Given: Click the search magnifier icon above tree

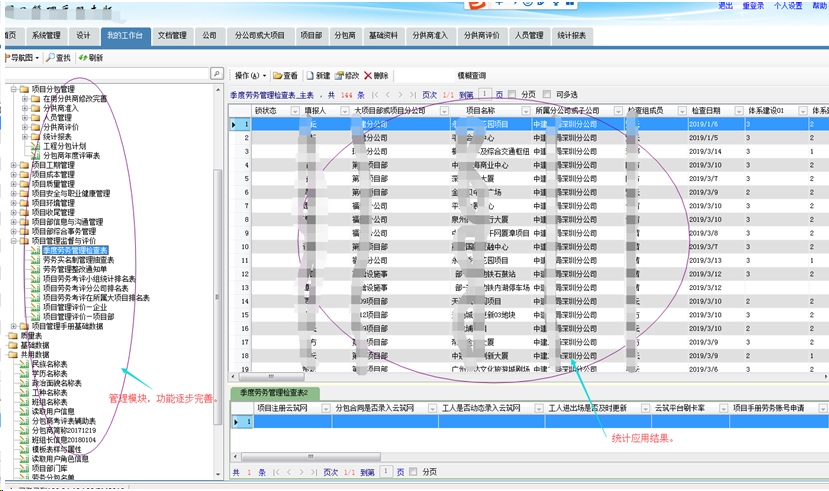Looking at the screenshot, I should coord(216,74).
